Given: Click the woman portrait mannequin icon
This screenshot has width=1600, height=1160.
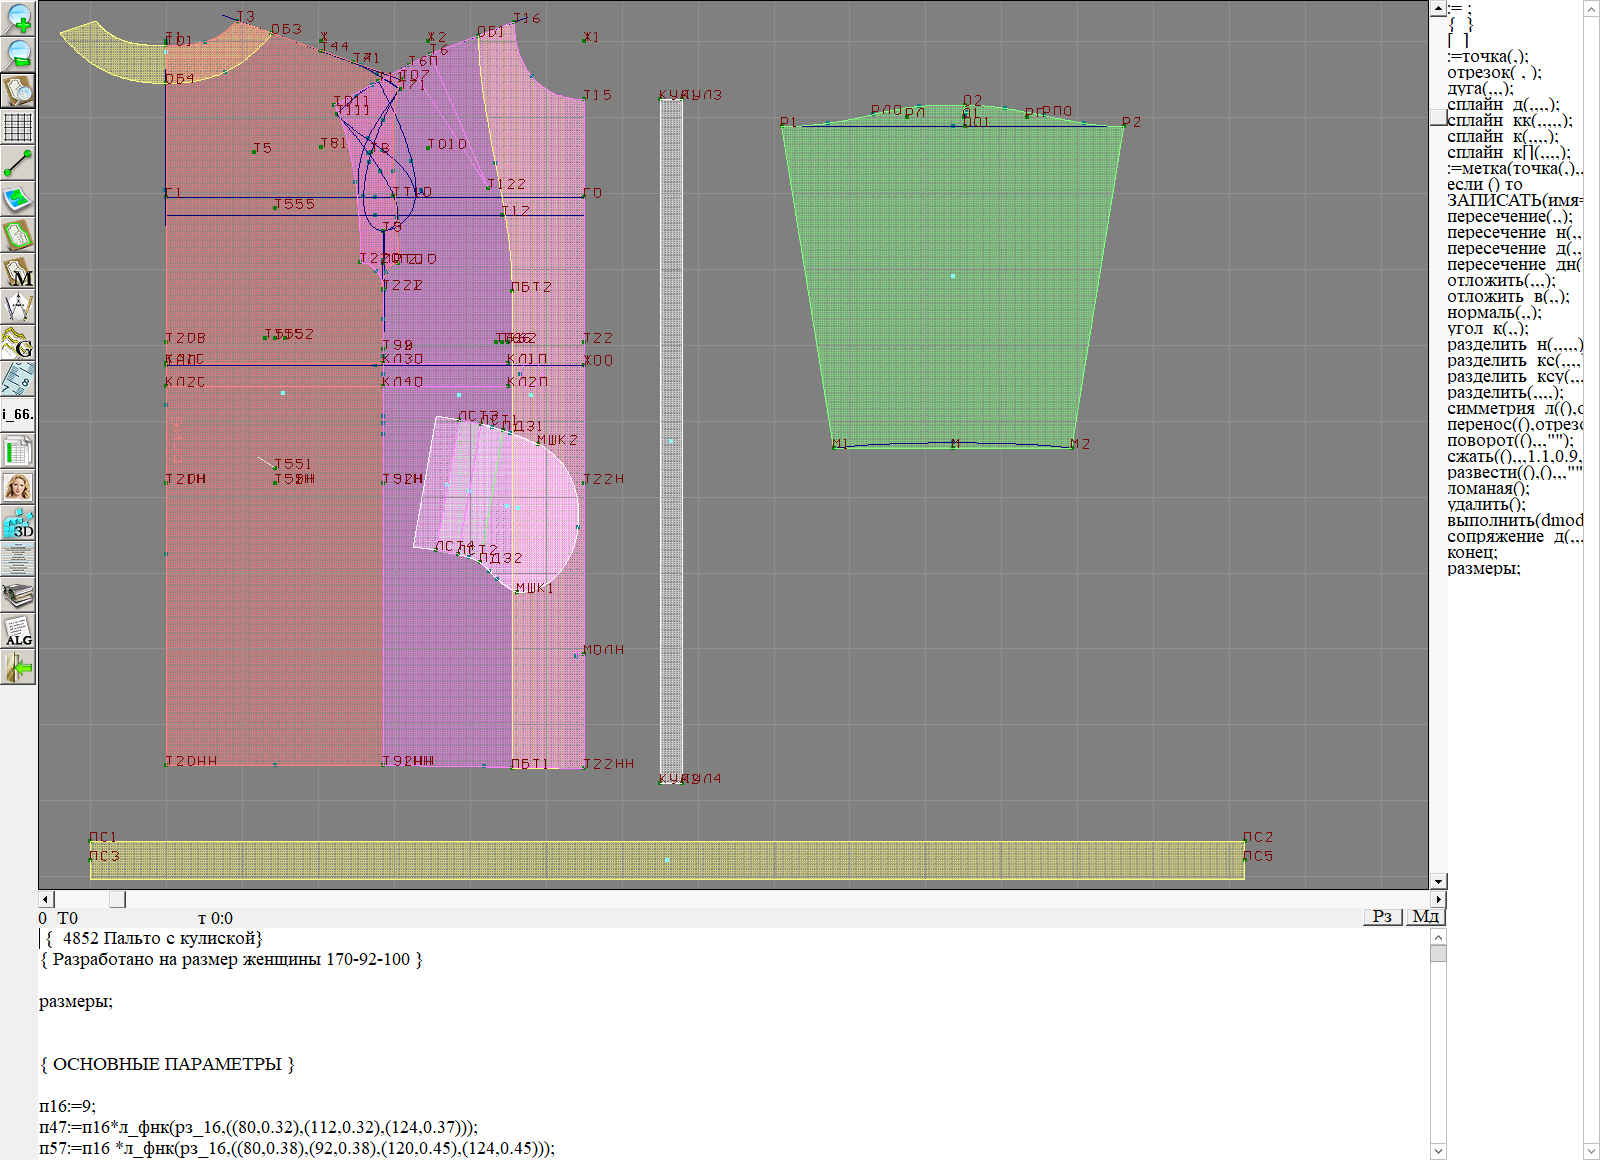Looking at the screenshot, I should 18,487.
